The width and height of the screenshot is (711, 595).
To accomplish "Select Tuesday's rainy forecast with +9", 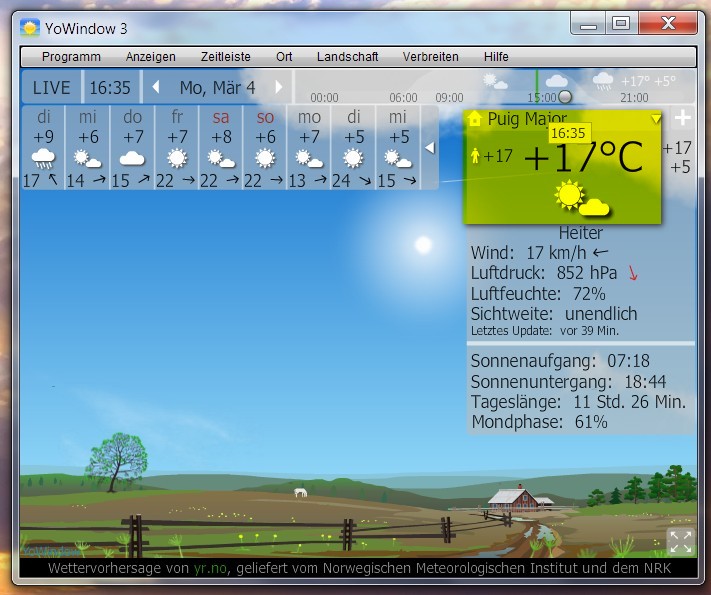I will [44, 148].
